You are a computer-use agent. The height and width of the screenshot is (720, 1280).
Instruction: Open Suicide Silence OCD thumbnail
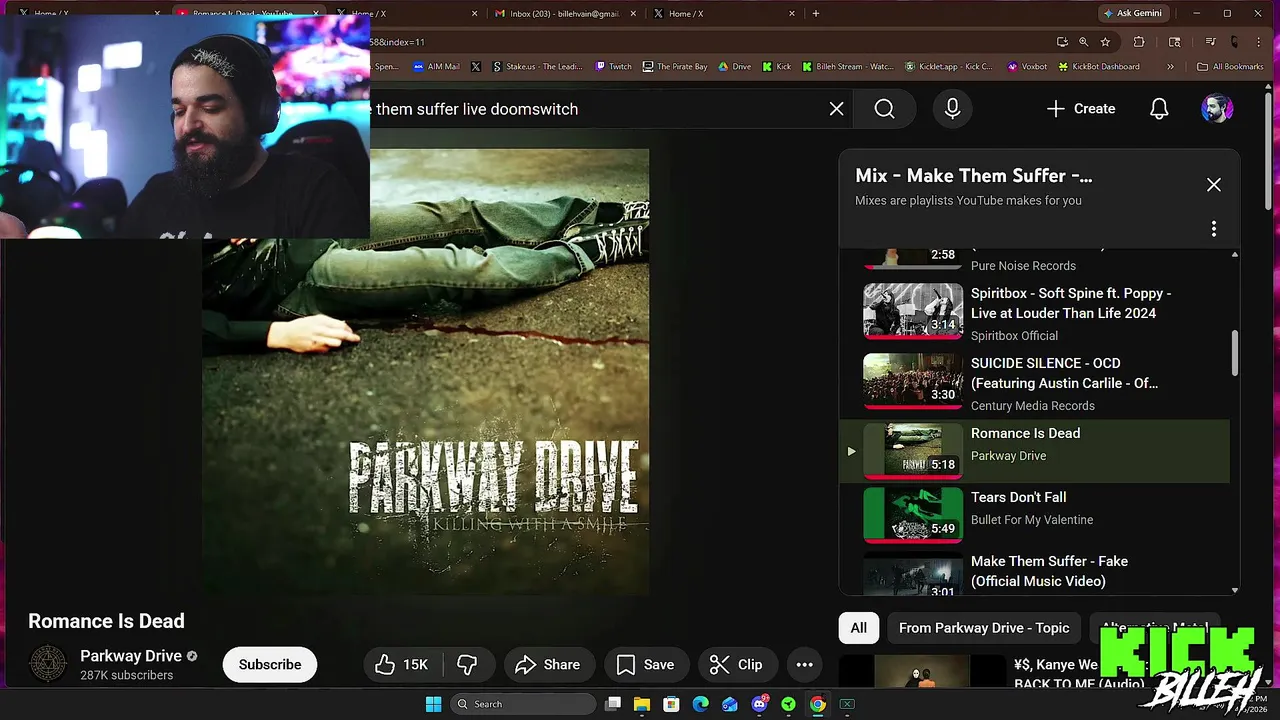pos(913,381)
